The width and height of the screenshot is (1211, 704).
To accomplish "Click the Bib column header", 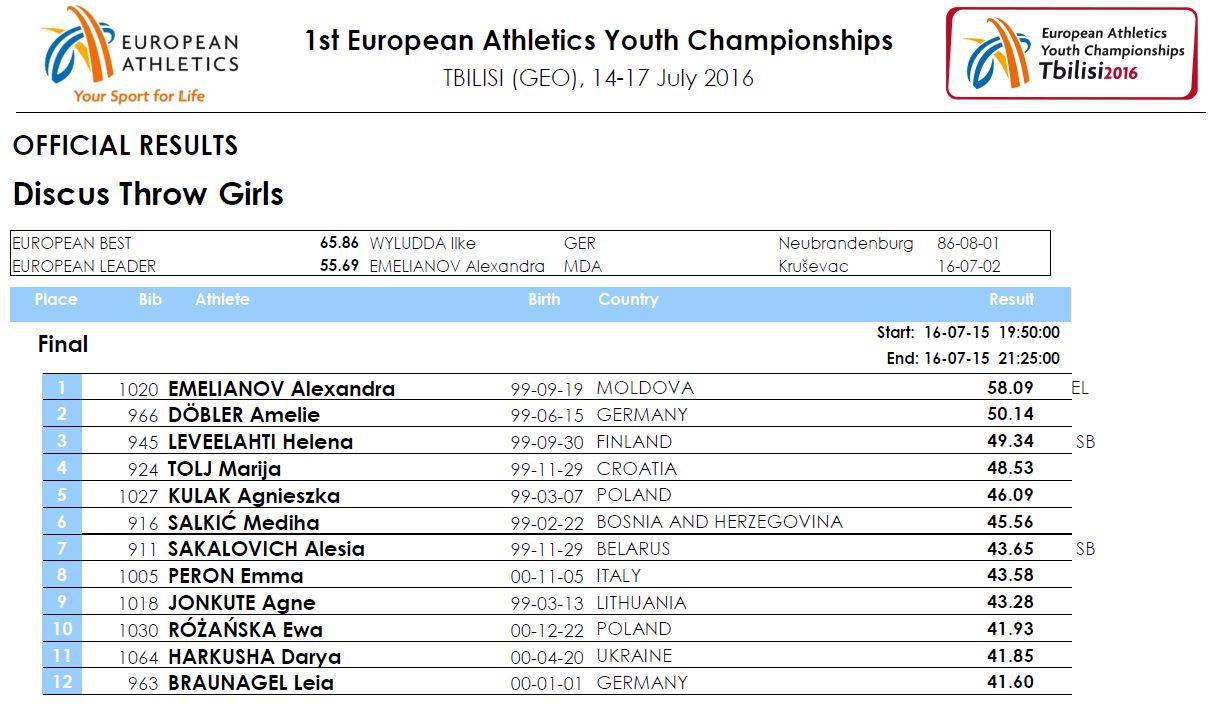I will click(x=150, y=299).
